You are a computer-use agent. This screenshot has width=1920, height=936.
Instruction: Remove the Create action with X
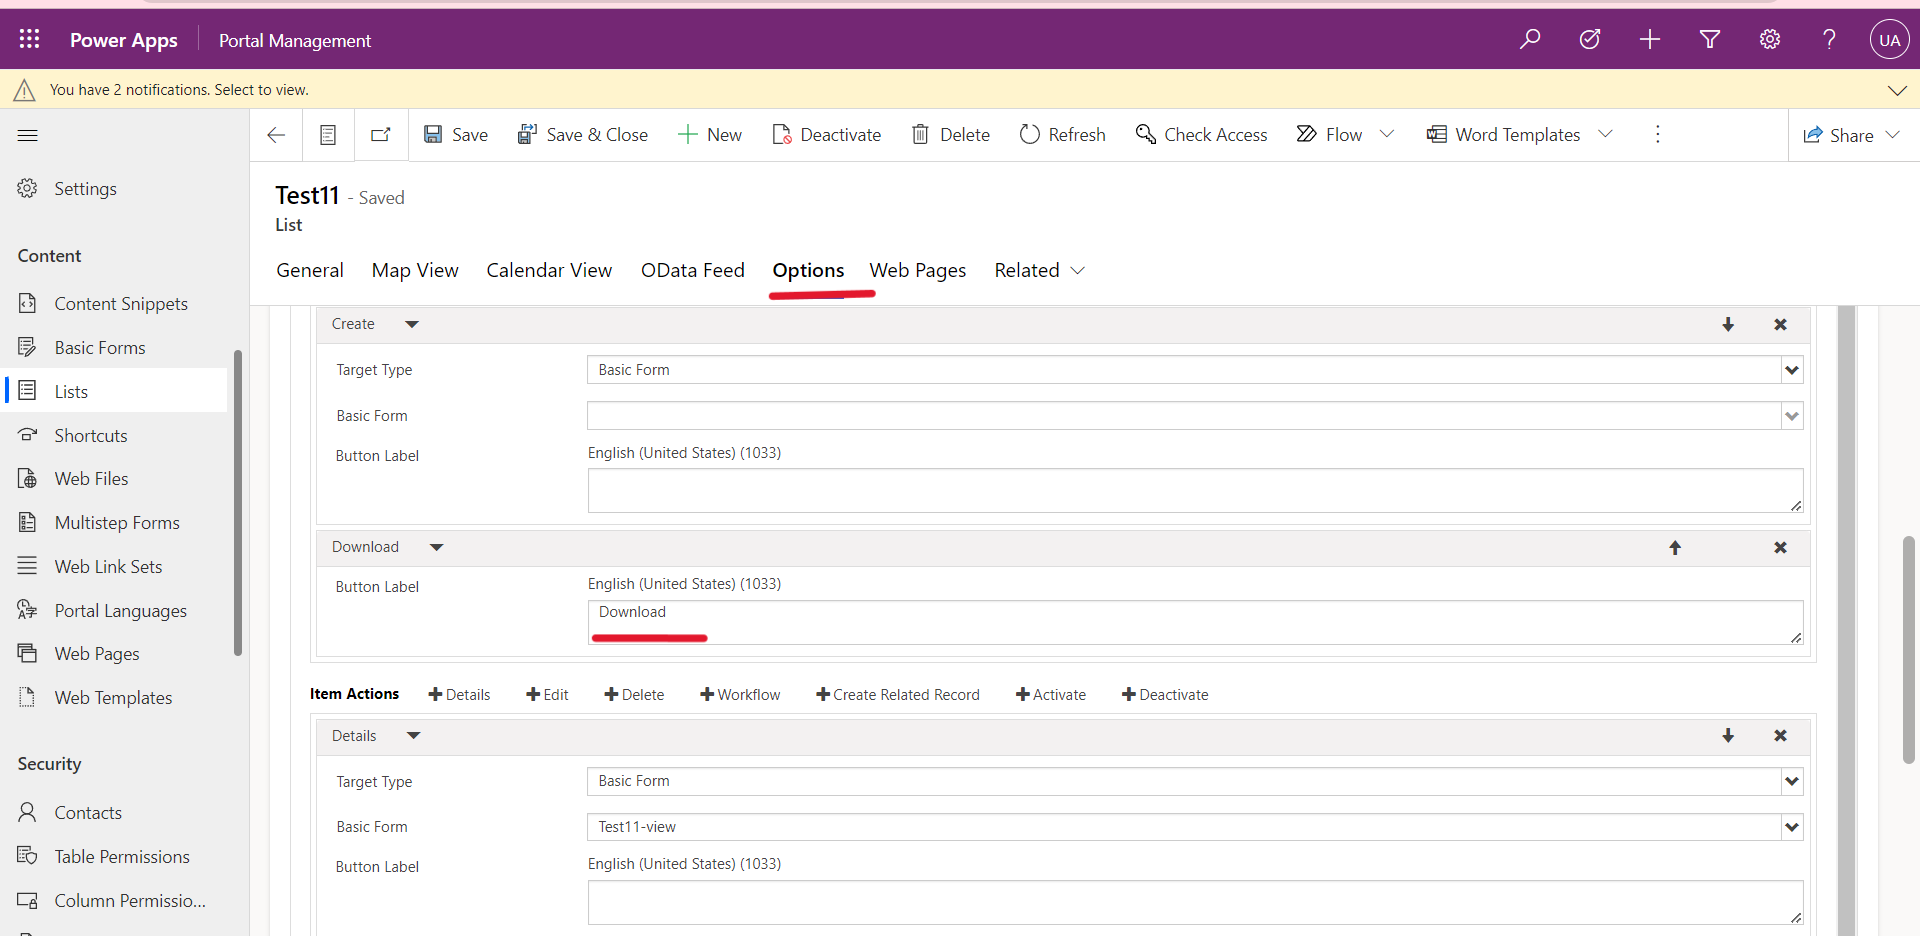coord(1780,325)
